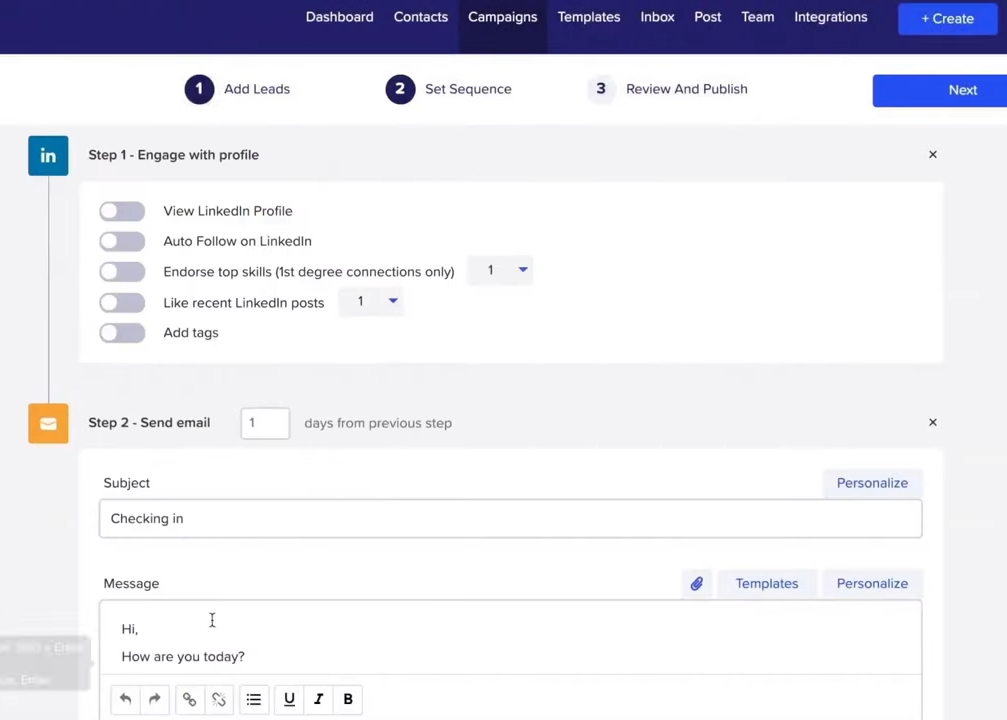
Task: Click the Next button
Action: click(940, 91)
